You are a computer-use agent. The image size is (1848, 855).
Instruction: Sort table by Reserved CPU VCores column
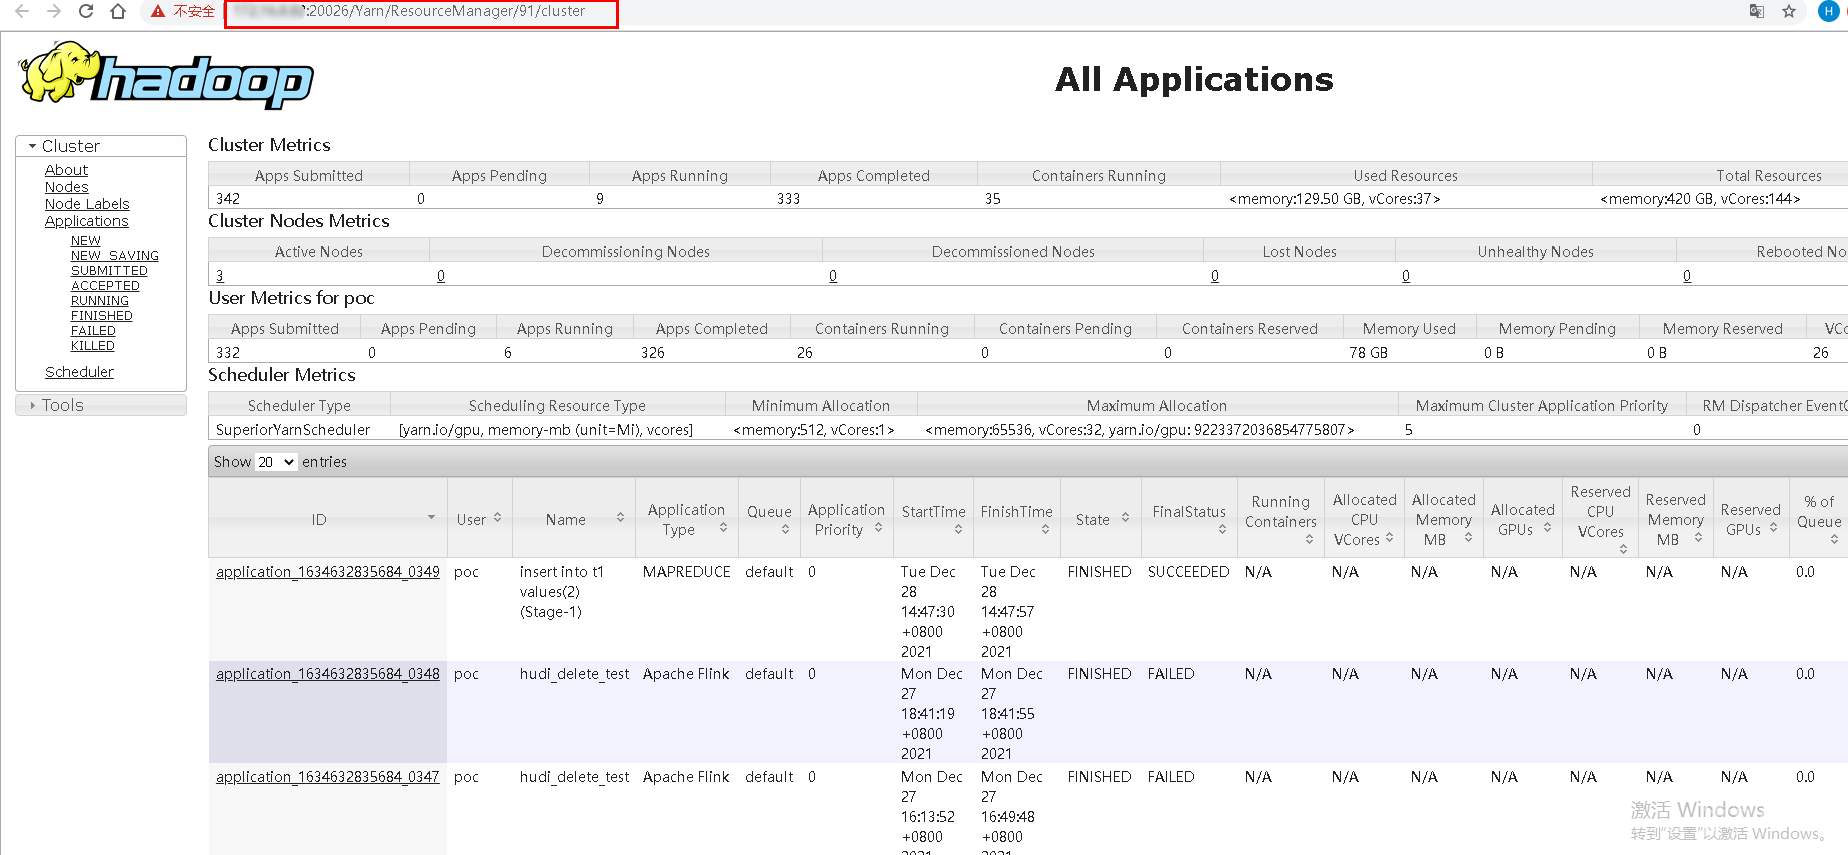[x=1600, y=519]
